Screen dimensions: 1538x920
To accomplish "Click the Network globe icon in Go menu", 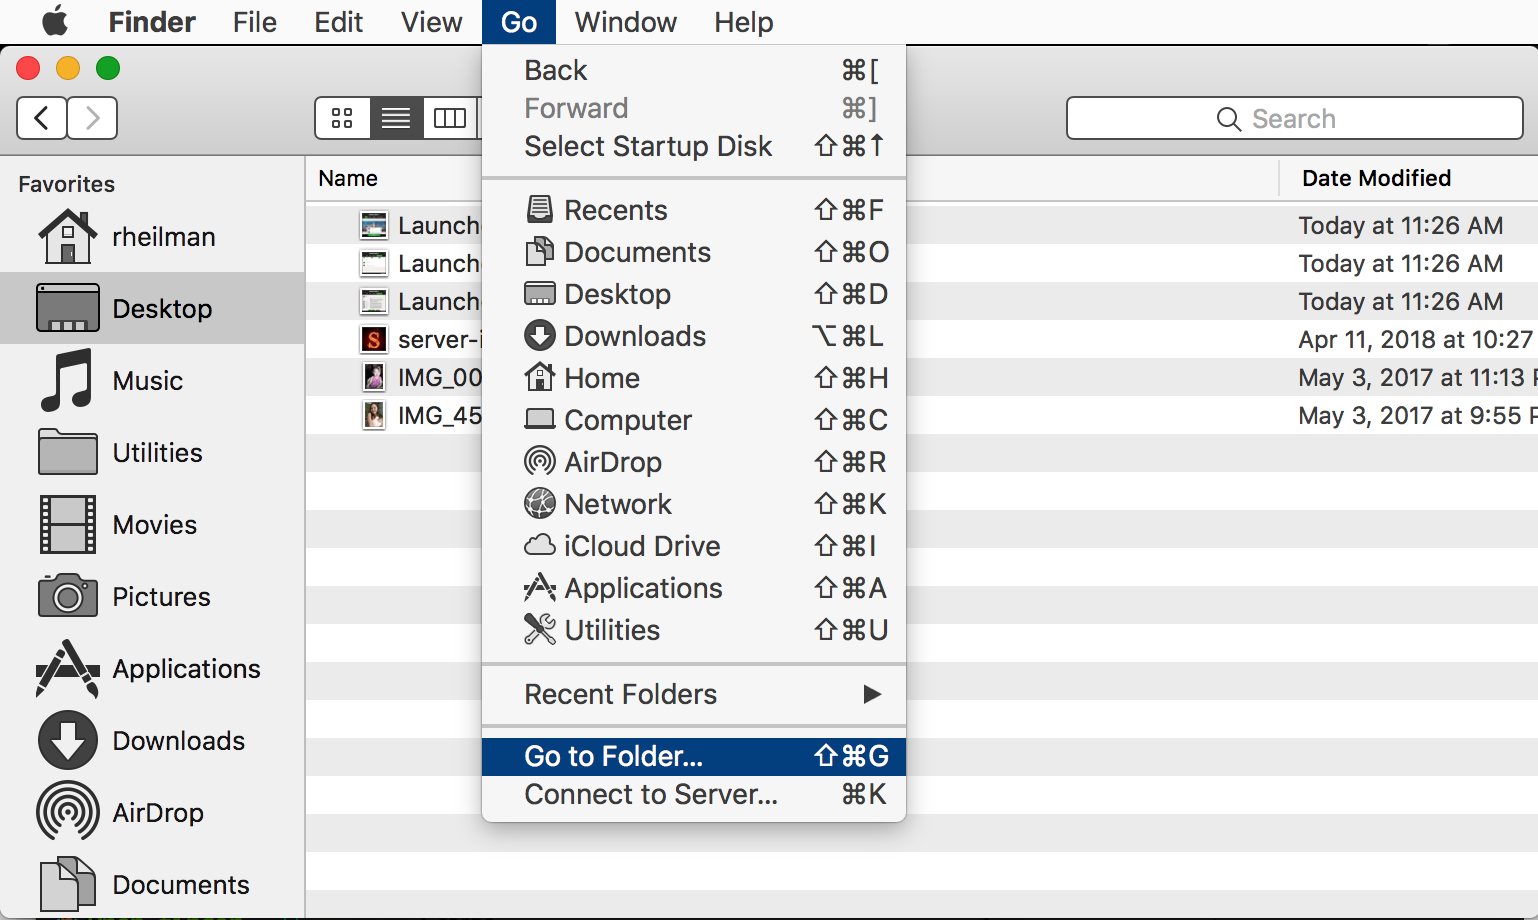I will click(x=540, y=503).
